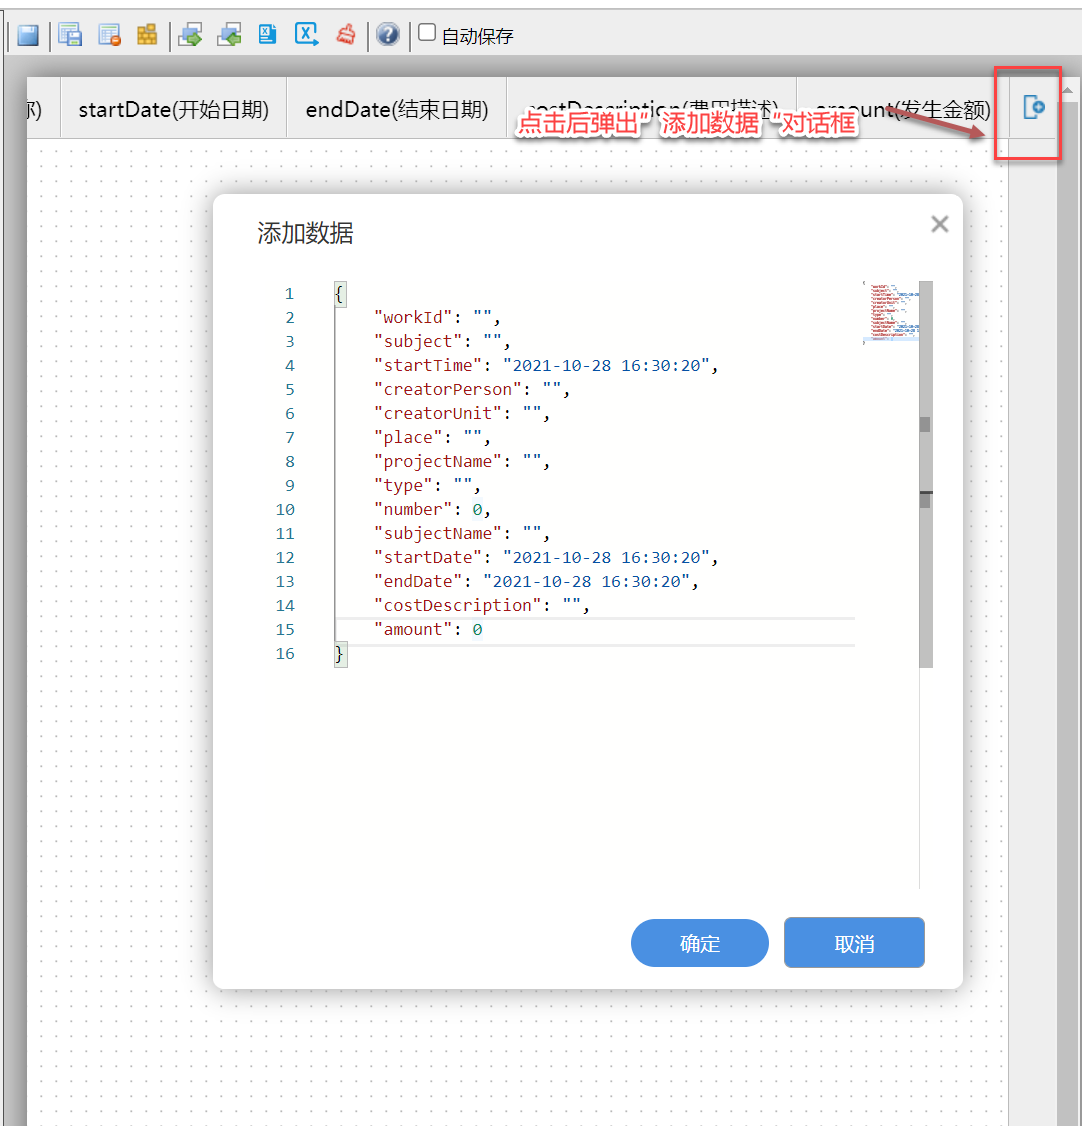
Task: Click the JSON minimap preview
Action: pos(890,313)
